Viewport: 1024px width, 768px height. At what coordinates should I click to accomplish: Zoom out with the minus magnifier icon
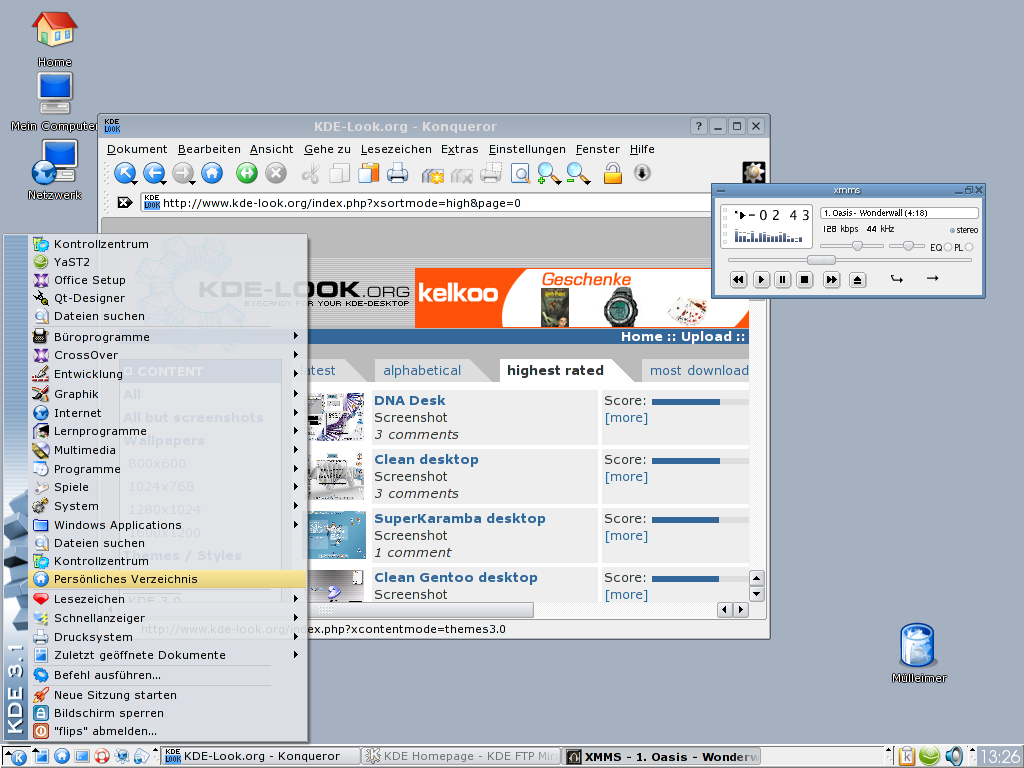[x=578, y=174]
